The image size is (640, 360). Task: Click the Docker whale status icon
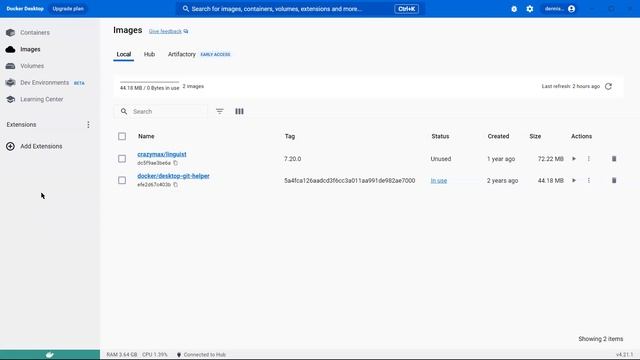pos(50,355)
